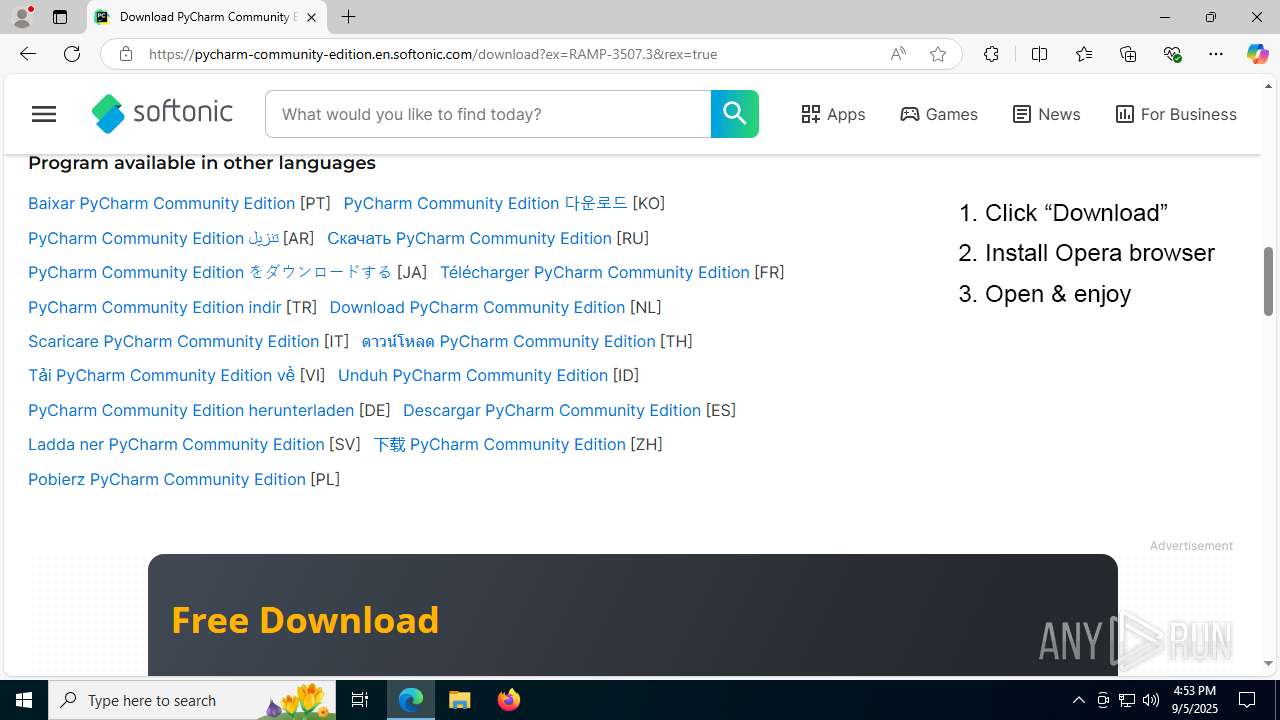
Task: Open the Turkish PyCharm indir link
Action: tap(154, 307)
